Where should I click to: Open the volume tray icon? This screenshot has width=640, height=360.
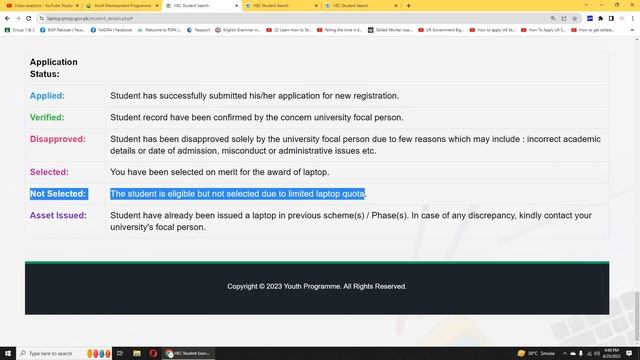(597, 353)
